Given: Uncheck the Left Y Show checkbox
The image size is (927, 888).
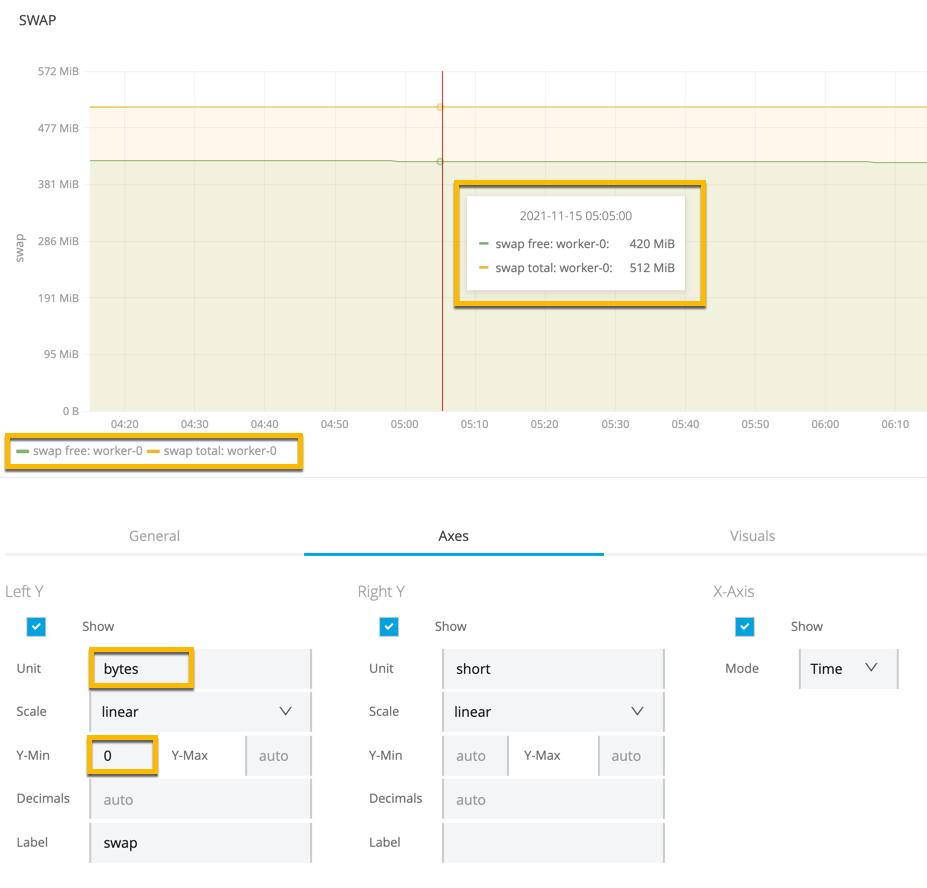Looking at the screenshot, I should point(36,626).
